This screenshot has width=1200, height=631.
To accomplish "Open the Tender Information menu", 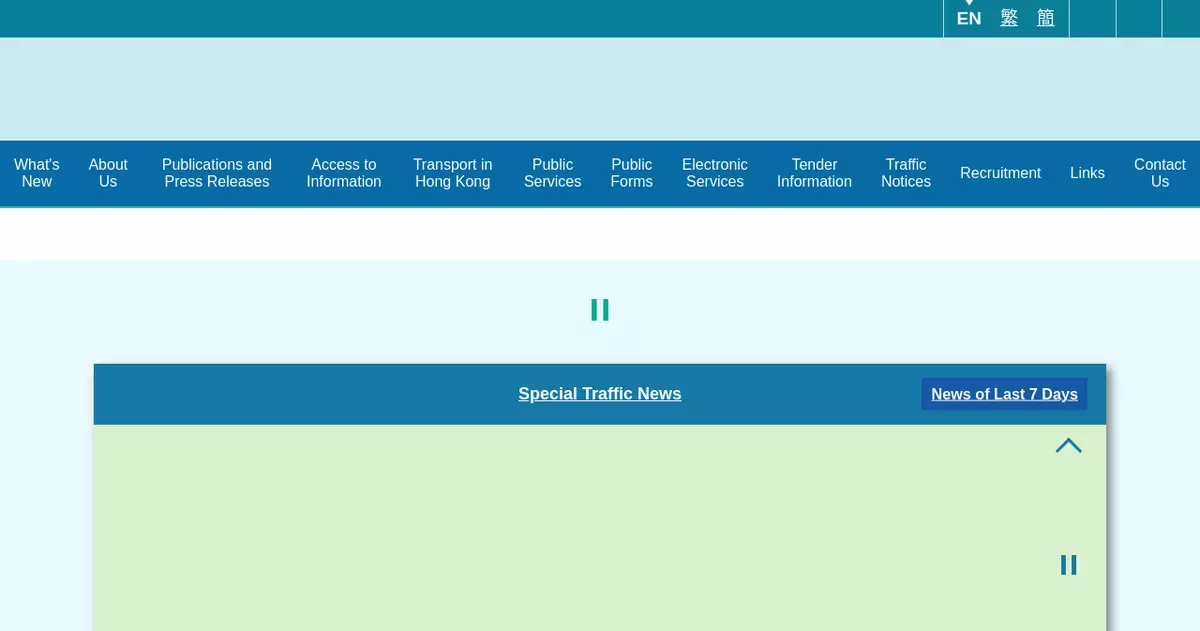I will (814, 173).
